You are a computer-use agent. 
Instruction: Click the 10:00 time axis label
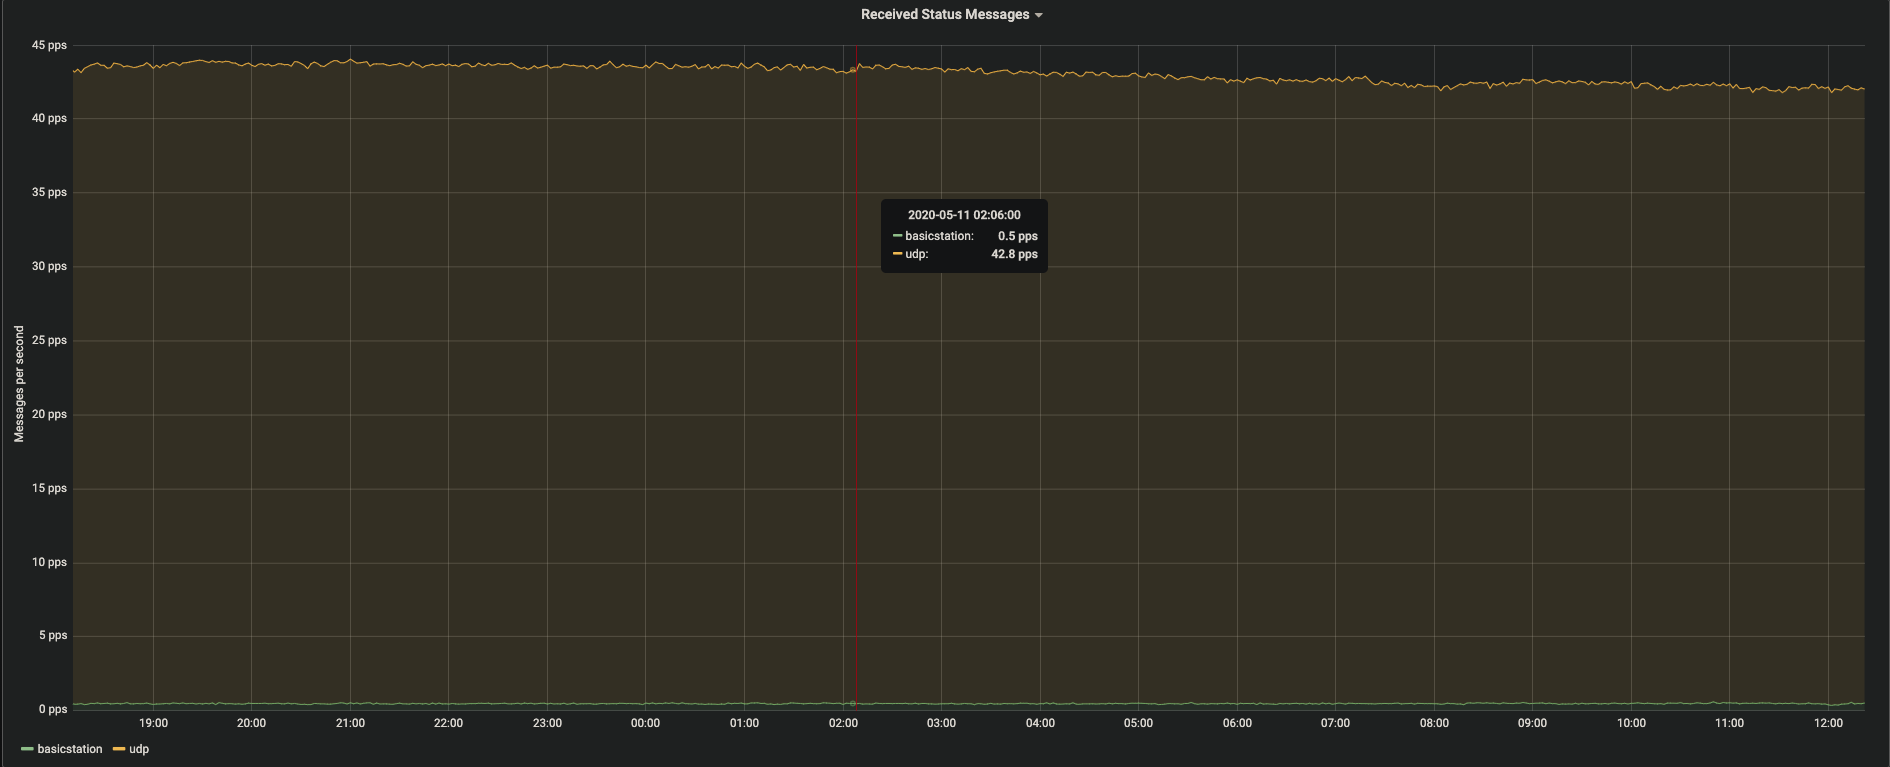click(x=1631, y=723)
